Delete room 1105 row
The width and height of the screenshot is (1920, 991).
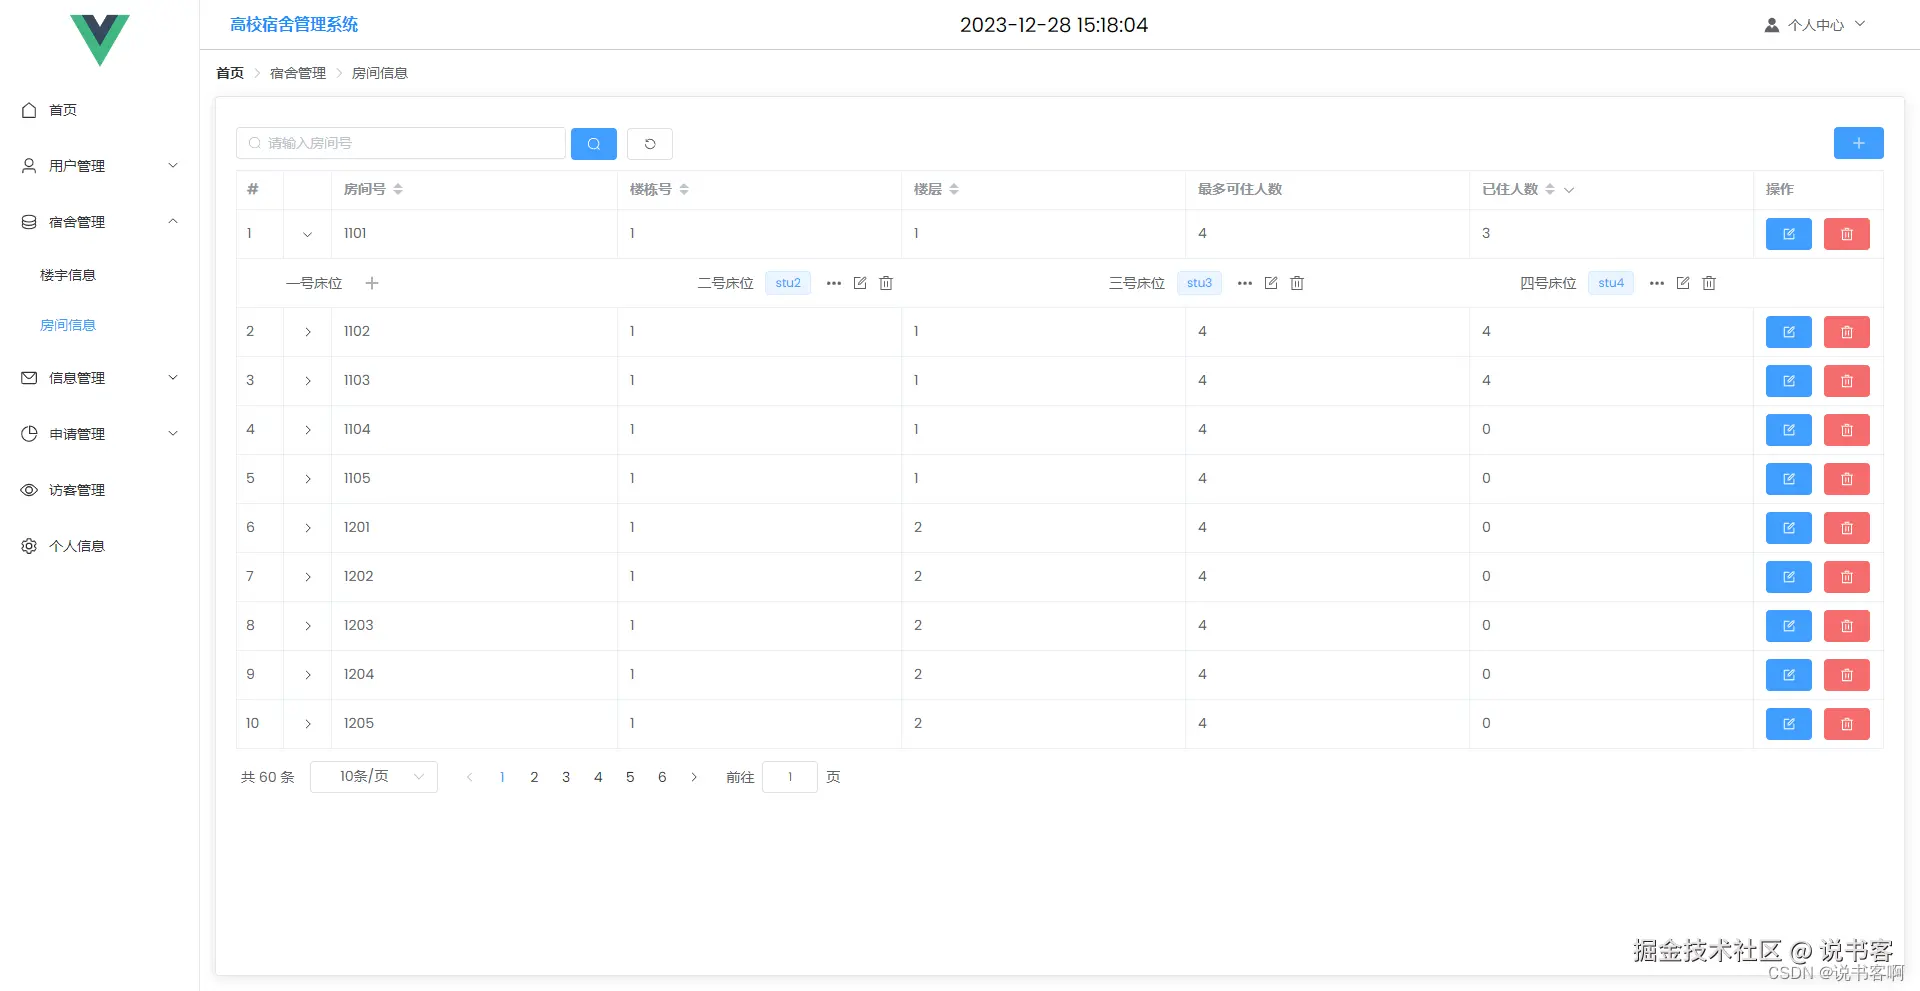point(1847,479)
